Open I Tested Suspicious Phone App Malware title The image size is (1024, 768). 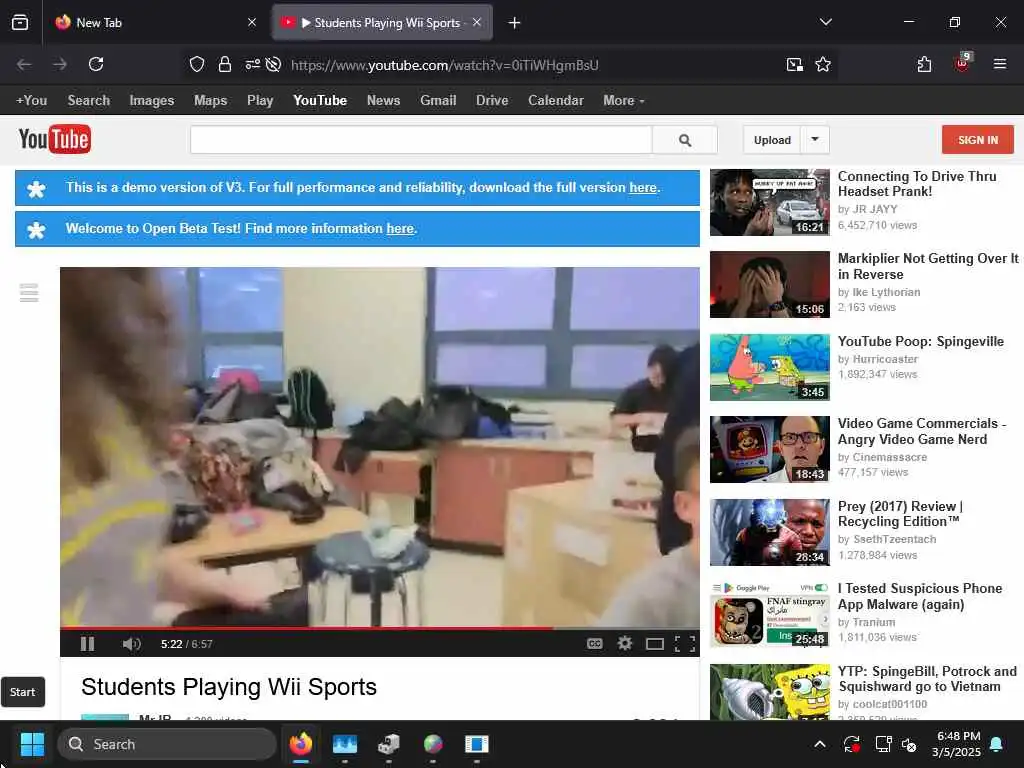click(920, 596)
